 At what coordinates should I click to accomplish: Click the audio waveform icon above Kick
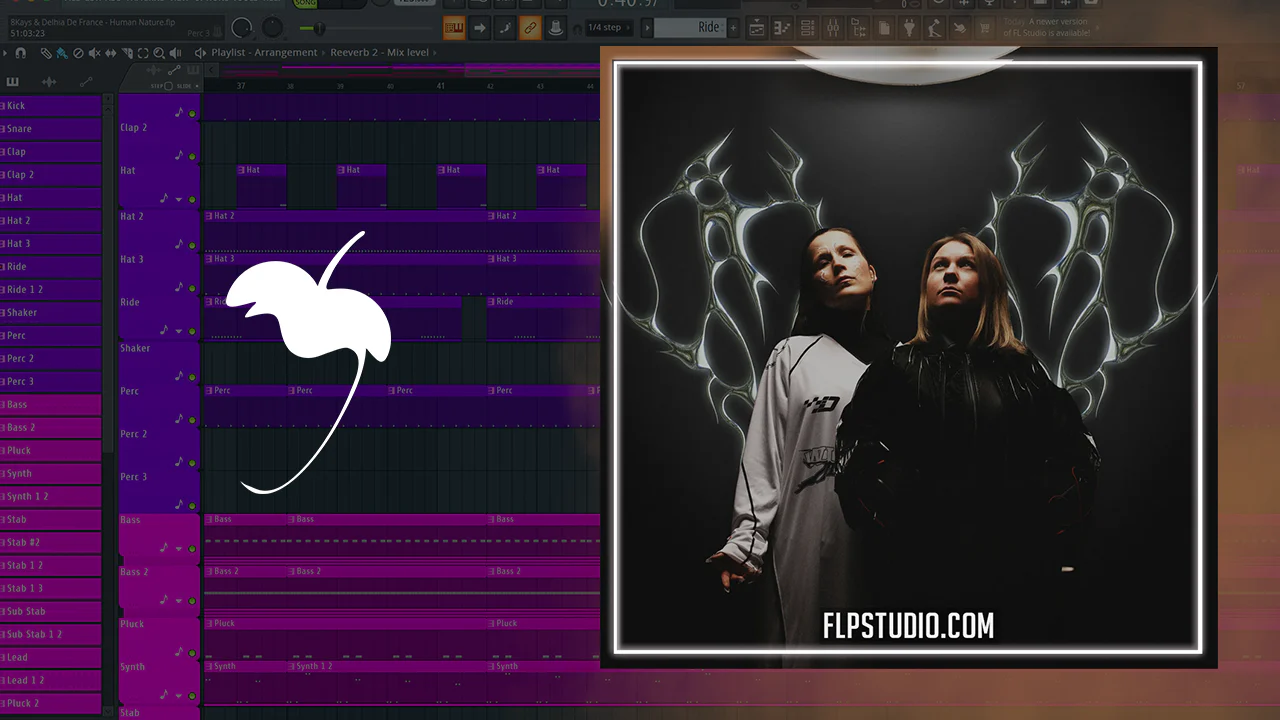click(x=49, y=82)
